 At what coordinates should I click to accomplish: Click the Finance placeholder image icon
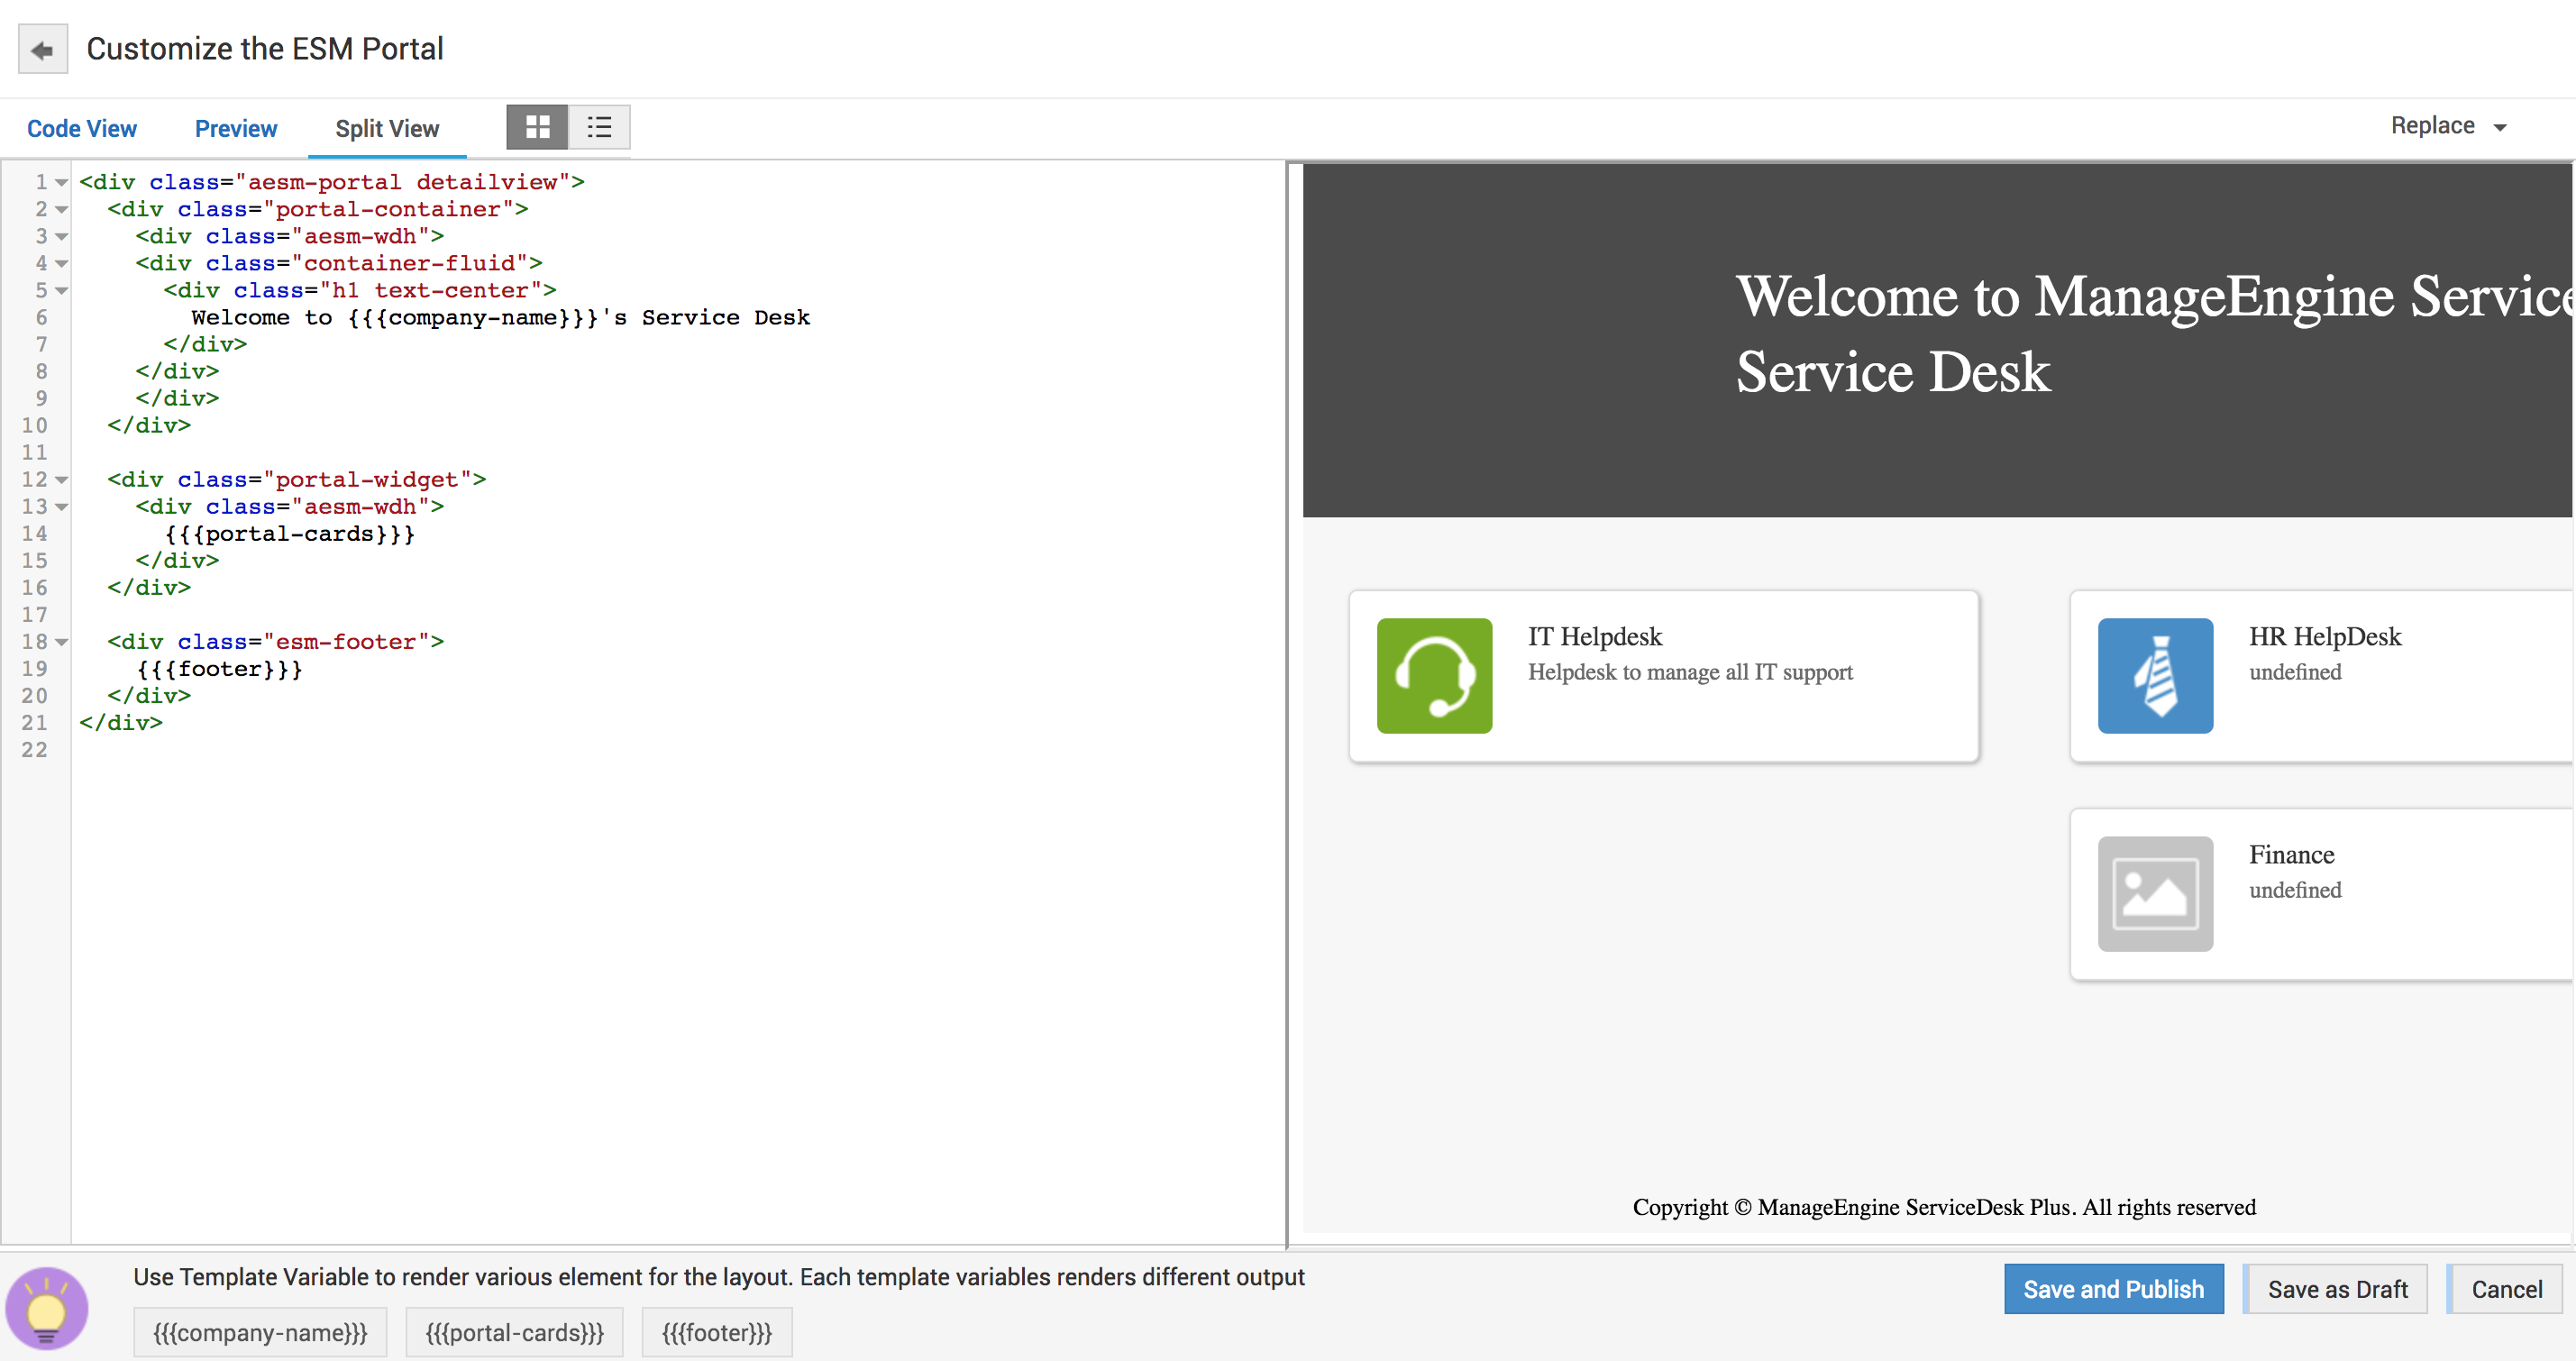[x=2155, y=894]
